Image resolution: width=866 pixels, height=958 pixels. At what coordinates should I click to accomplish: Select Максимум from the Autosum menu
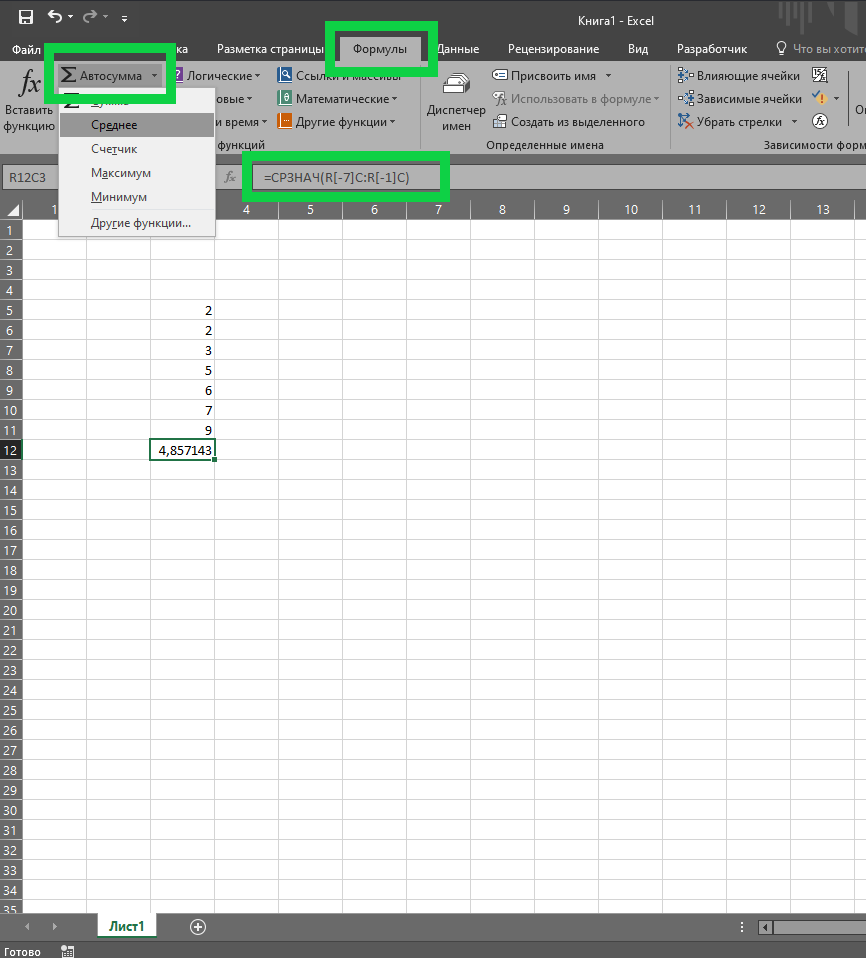pyautogui.click(x=120, y=173)
